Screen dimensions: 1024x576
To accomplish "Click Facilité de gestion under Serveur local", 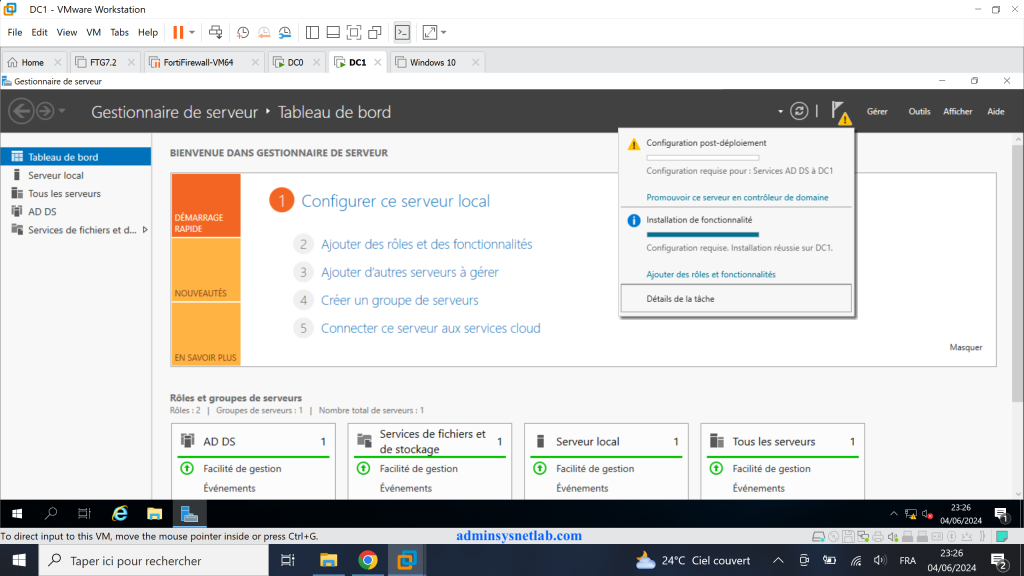I will pyautogui.click(x=595, y=468).
